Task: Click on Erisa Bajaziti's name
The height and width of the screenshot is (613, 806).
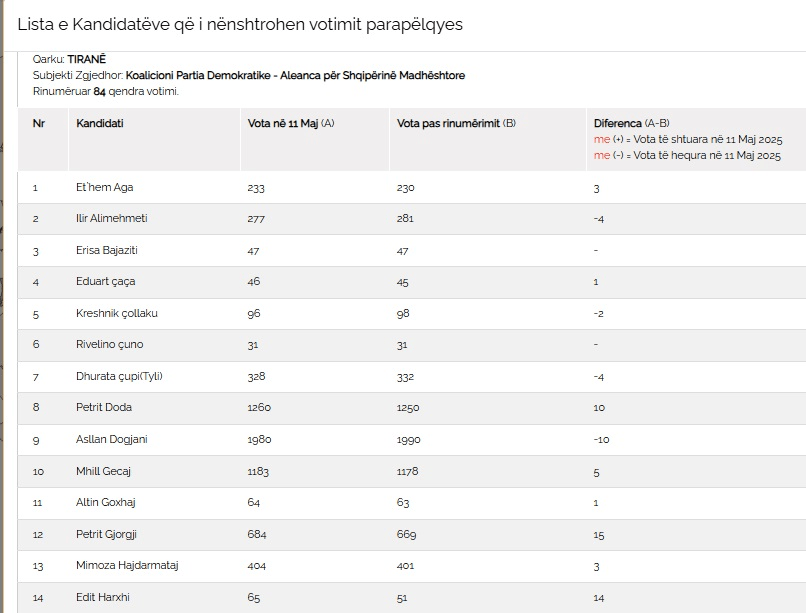Action: click(x=108, y=250)
